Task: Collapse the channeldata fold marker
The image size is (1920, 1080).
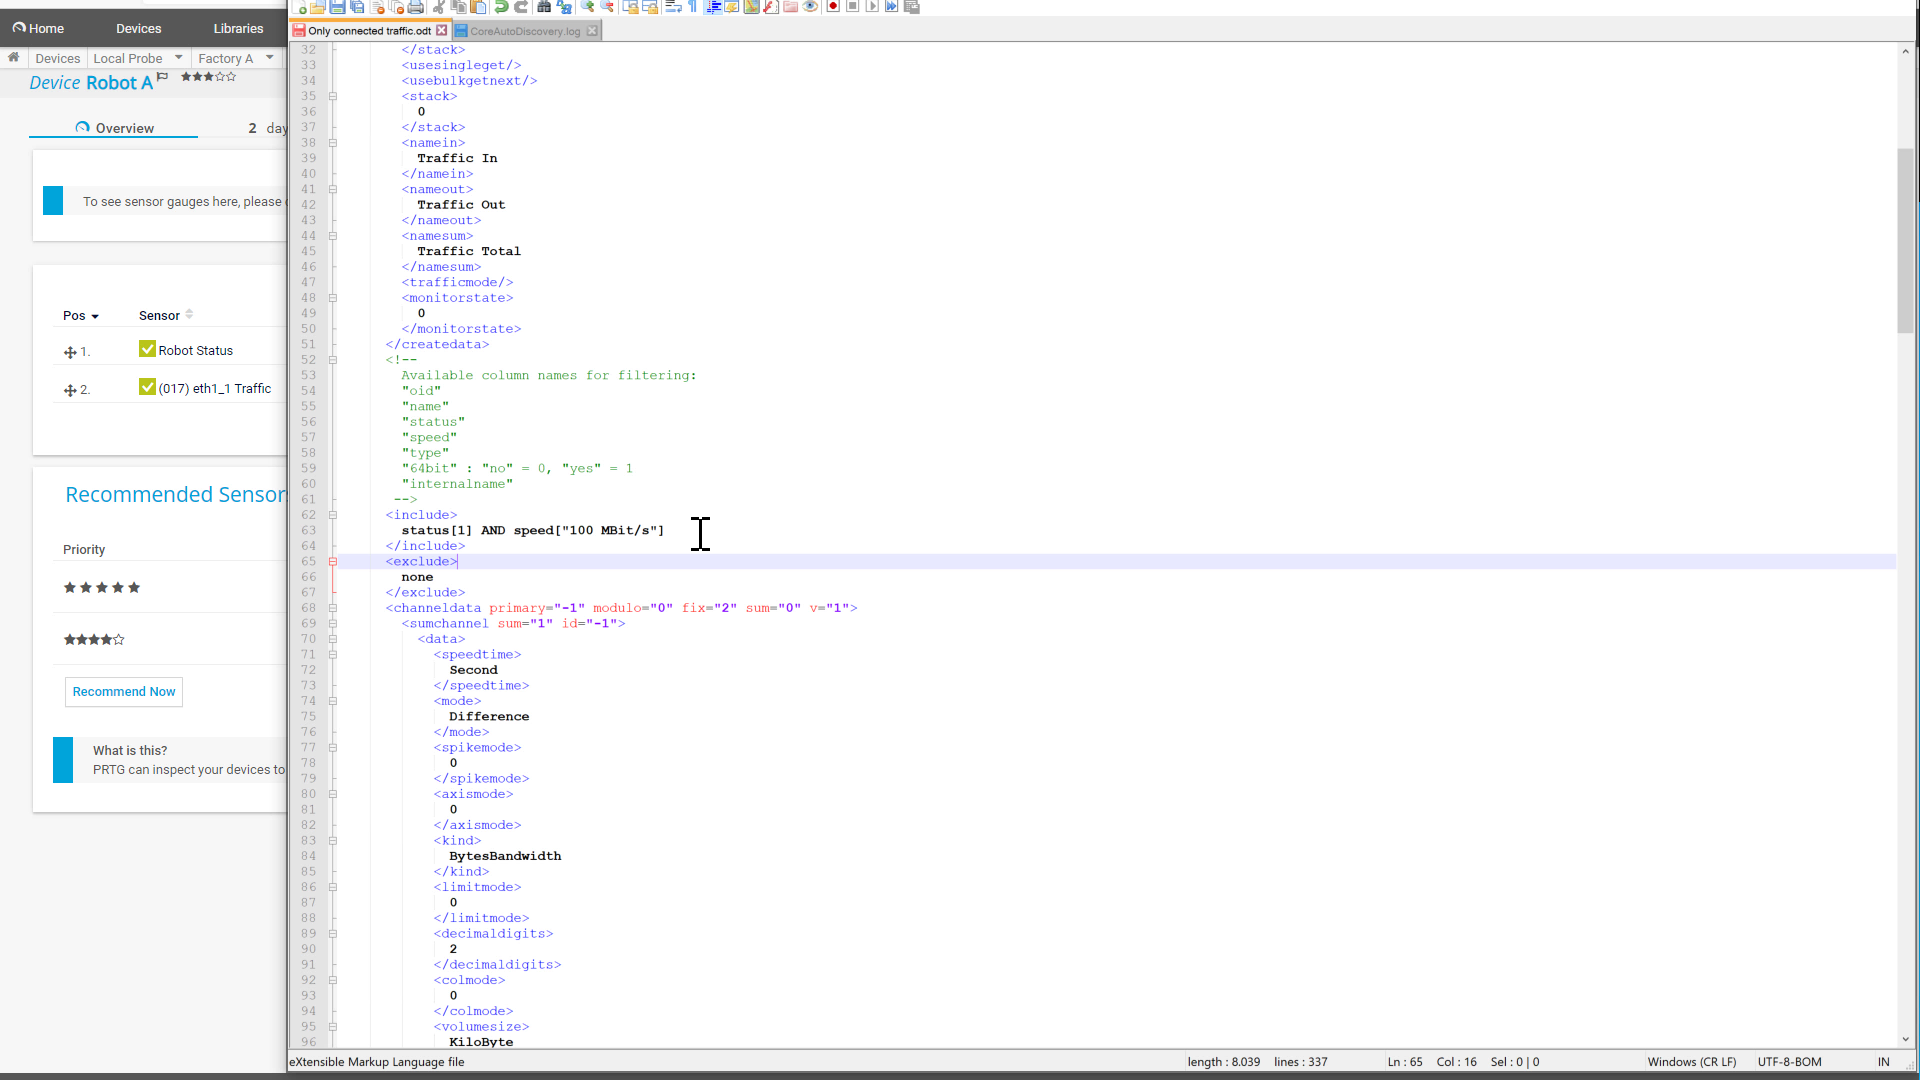Action: point(333,608)
